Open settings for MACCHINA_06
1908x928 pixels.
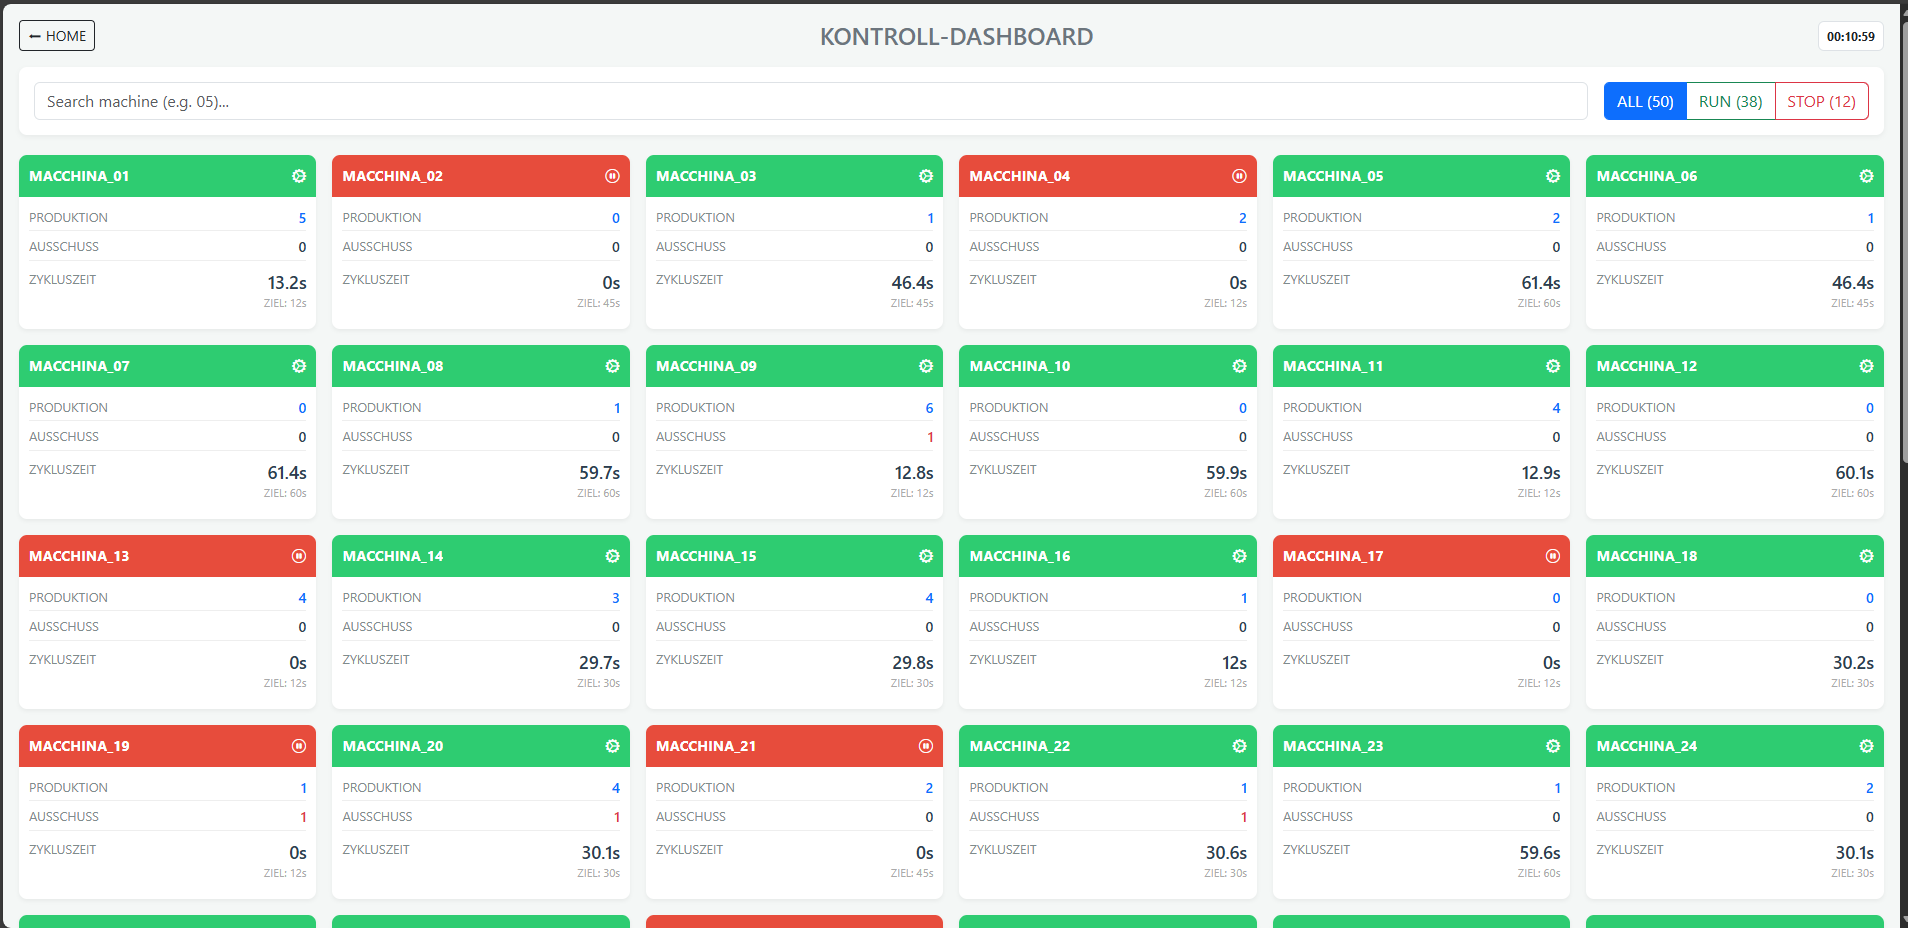tap(1866, 176)
